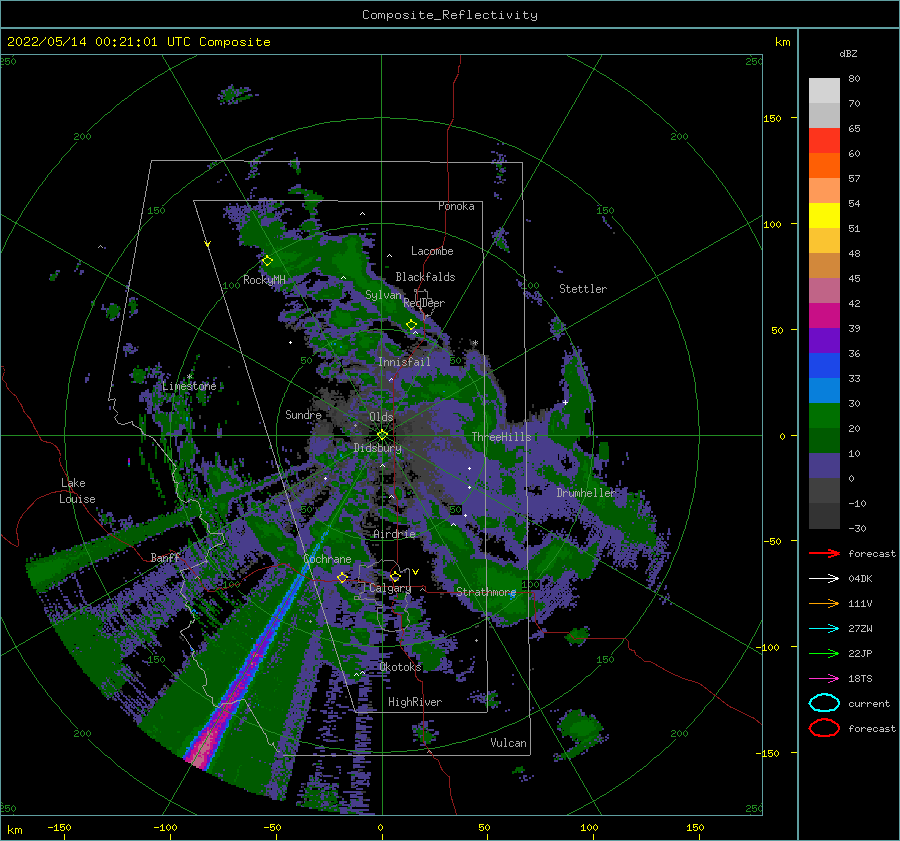Image resolution: width=900 pixels, height=841 pixels.
Task: Pick the orange swatch between 60 and 57
Action: (824, 165)
